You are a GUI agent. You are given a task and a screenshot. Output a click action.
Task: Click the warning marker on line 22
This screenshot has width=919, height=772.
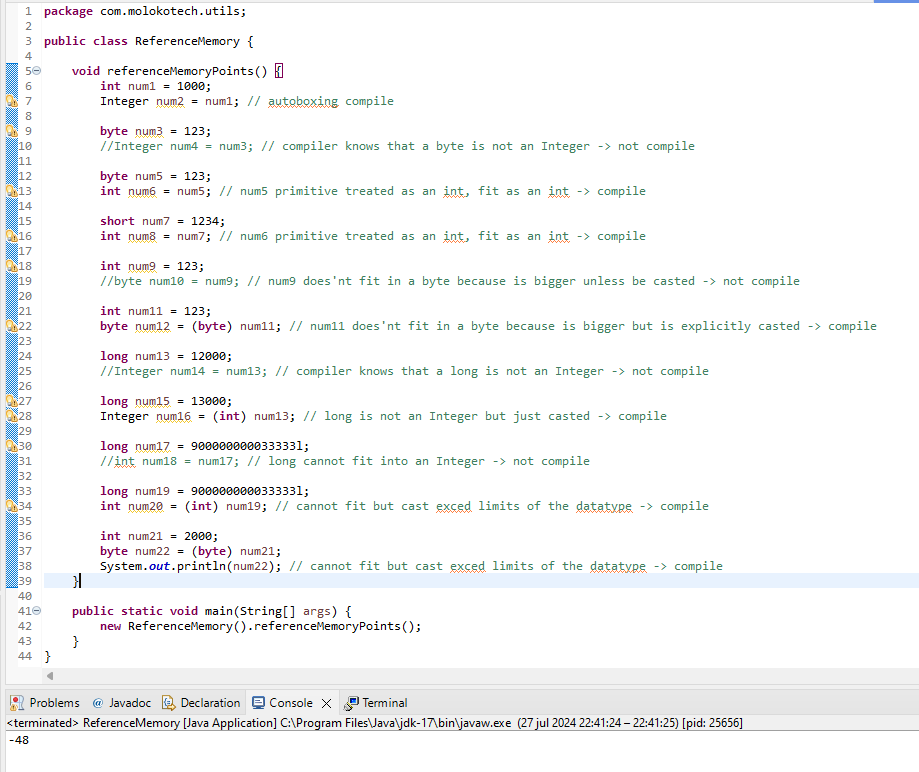tap(11, 326)
